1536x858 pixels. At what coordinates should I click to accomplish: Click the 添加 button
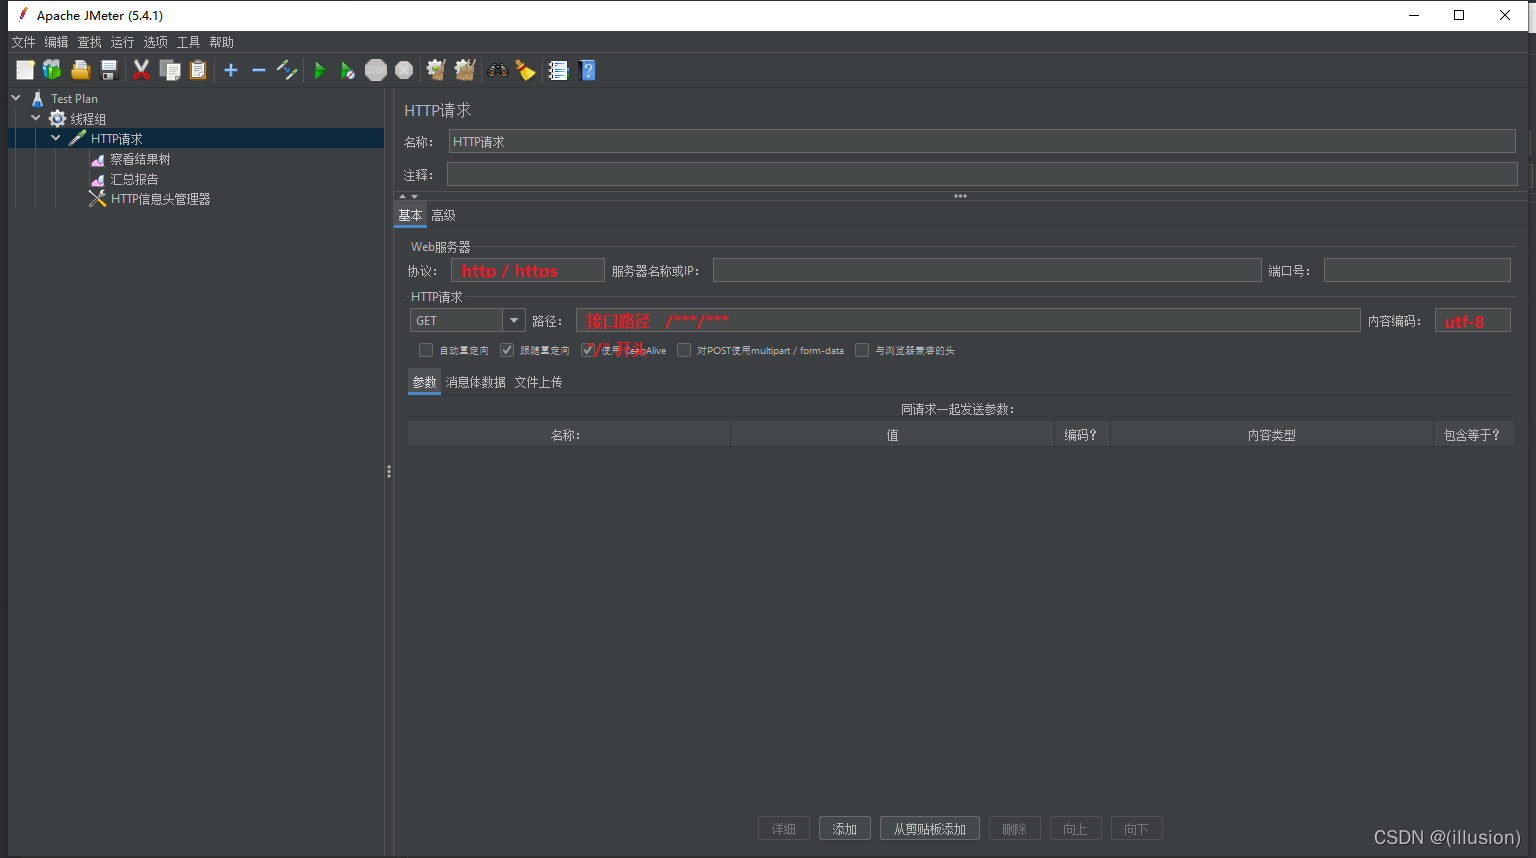coord(845,829)
